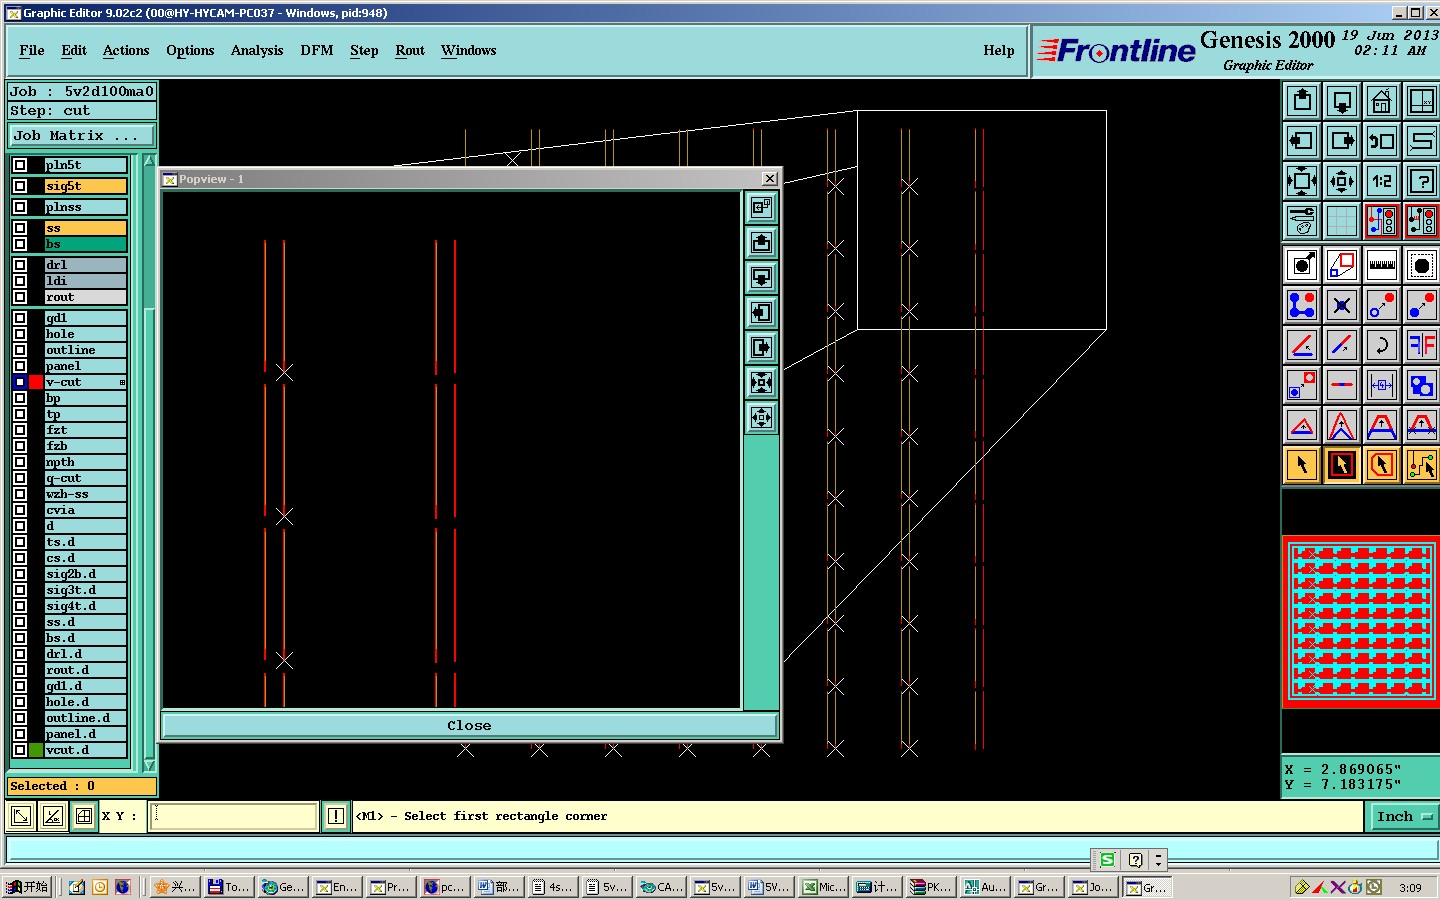Toggle the pln5t layer checkbox

pos(20,165)
